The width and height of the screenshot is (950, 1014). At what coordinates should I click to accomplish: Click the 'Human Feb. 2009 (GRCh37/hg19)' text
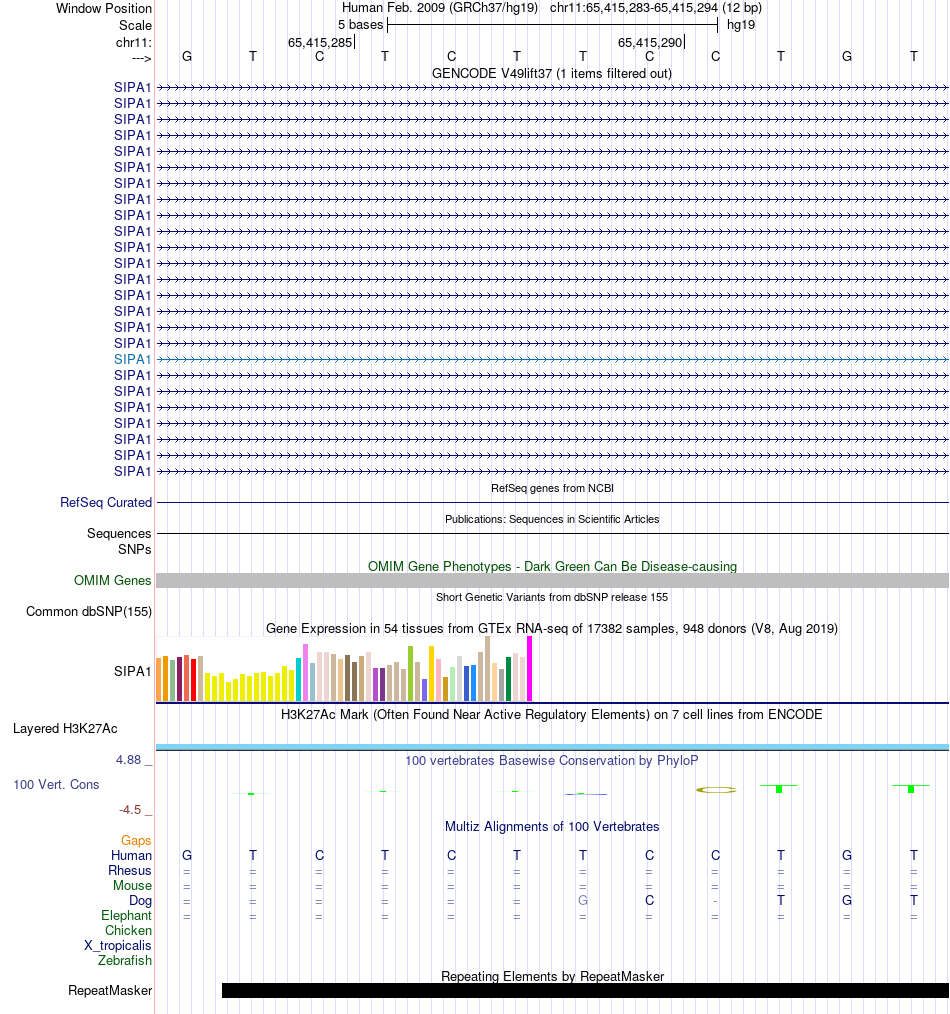(440, 8)
